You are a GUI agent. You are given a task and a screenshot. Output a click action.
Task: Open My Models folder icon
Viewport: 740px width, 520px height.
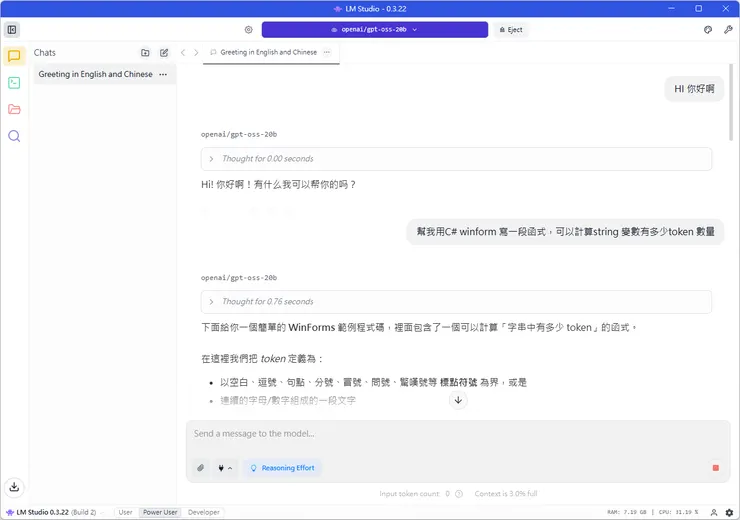(x=14, y=109)
